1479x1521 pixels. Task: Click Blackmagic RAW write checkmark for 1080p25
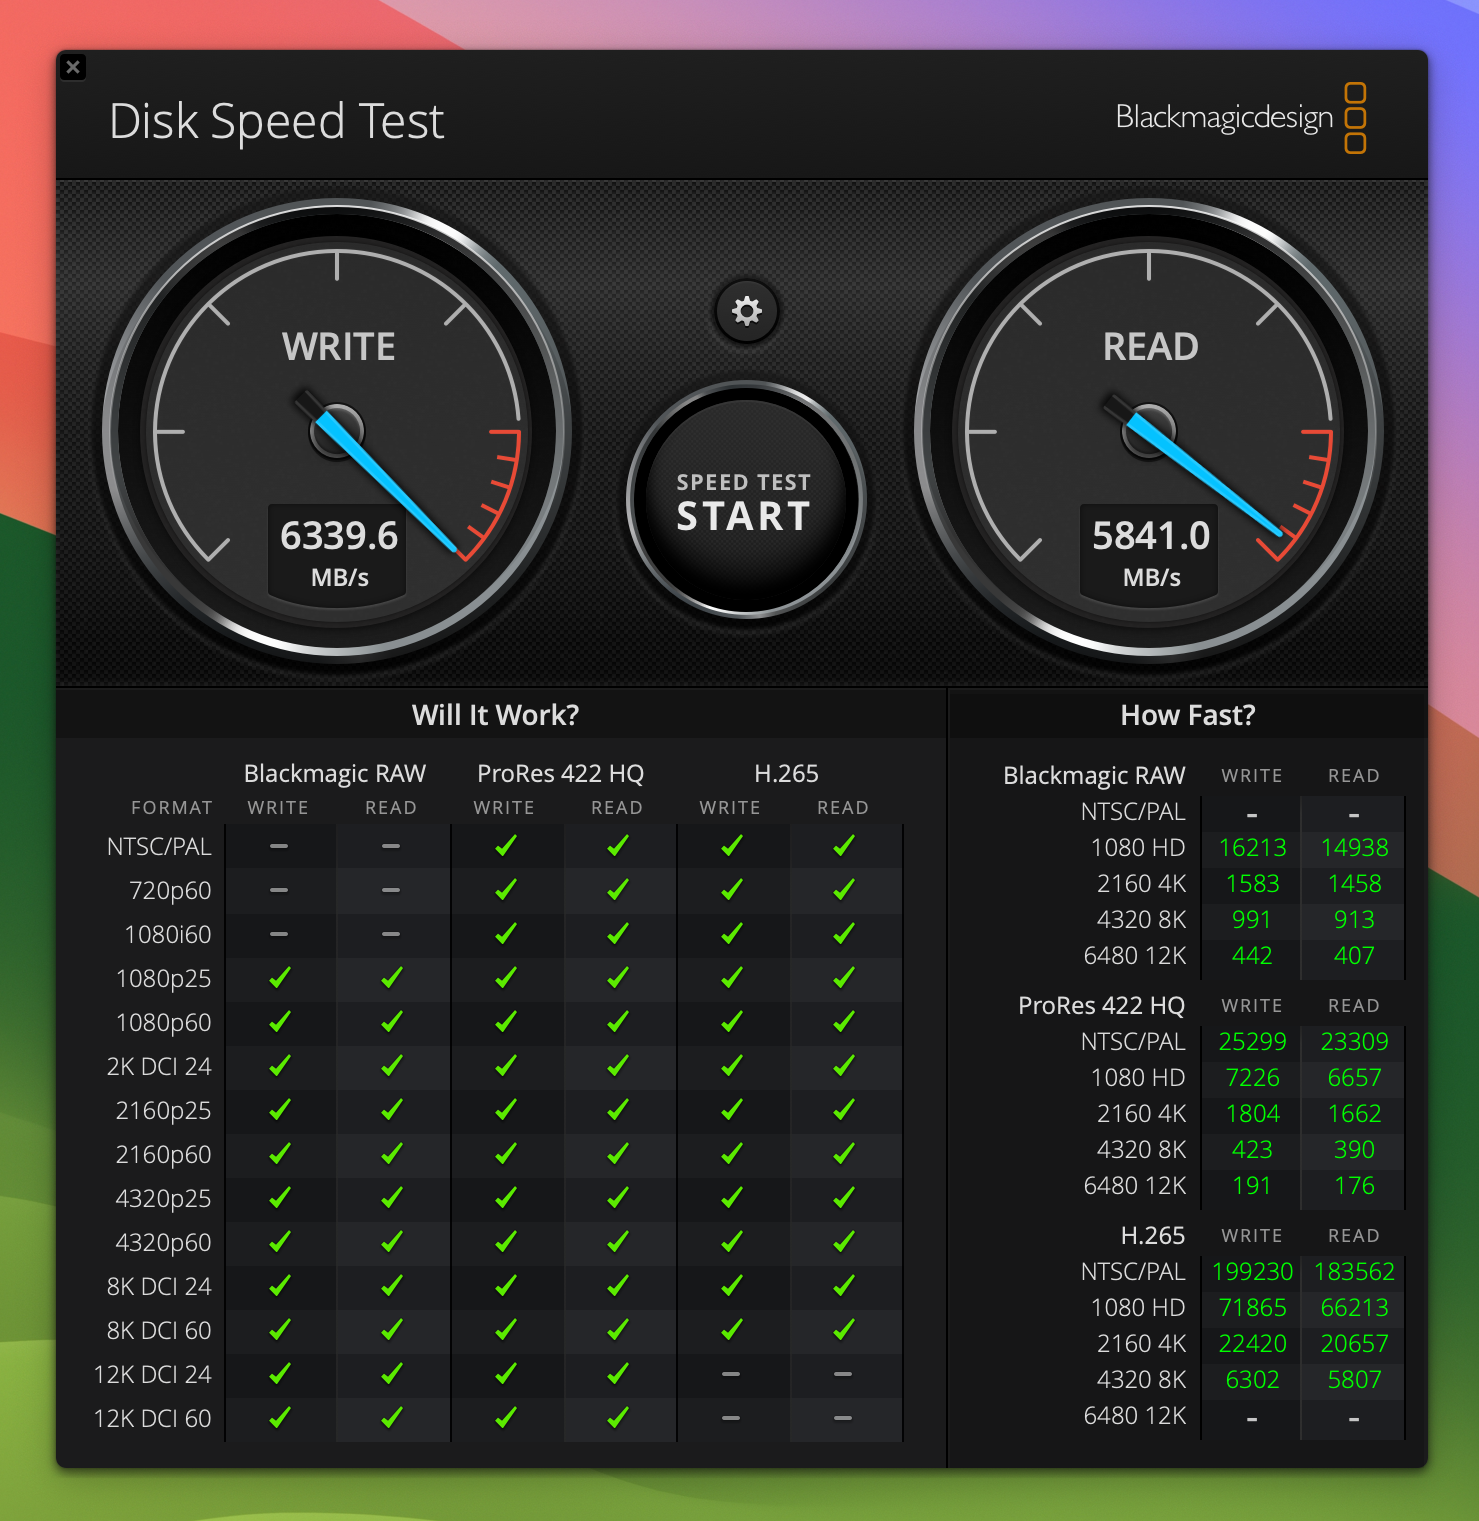[280, 978]
